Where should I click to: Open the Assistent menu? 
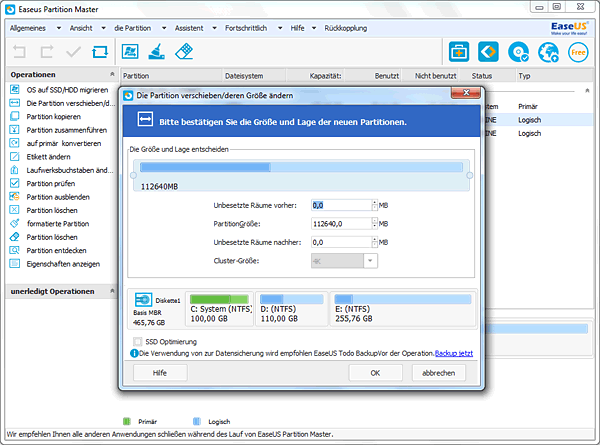(189, 28)
